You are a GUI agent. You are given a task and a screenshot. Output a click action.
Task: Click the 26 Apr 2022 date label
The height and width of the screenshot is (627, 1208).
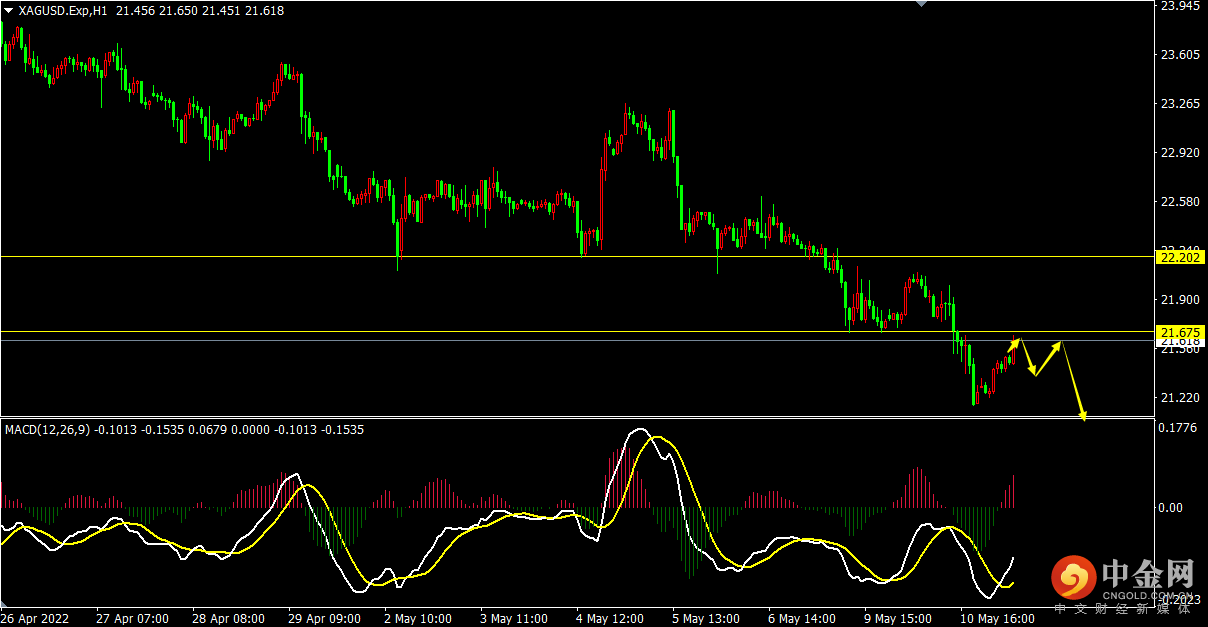pyautogui.click(x=34, y=618)
